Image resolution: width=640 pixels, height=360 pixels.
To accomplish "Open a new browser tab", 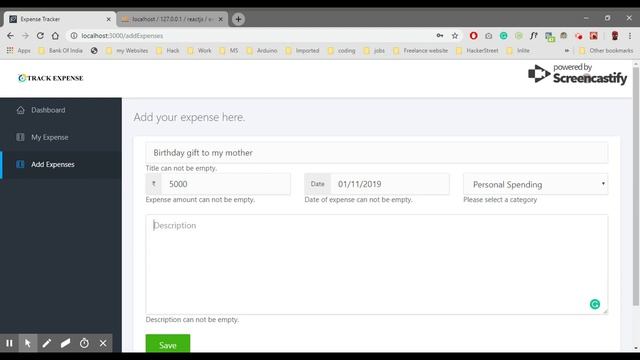I will point(238,19).
